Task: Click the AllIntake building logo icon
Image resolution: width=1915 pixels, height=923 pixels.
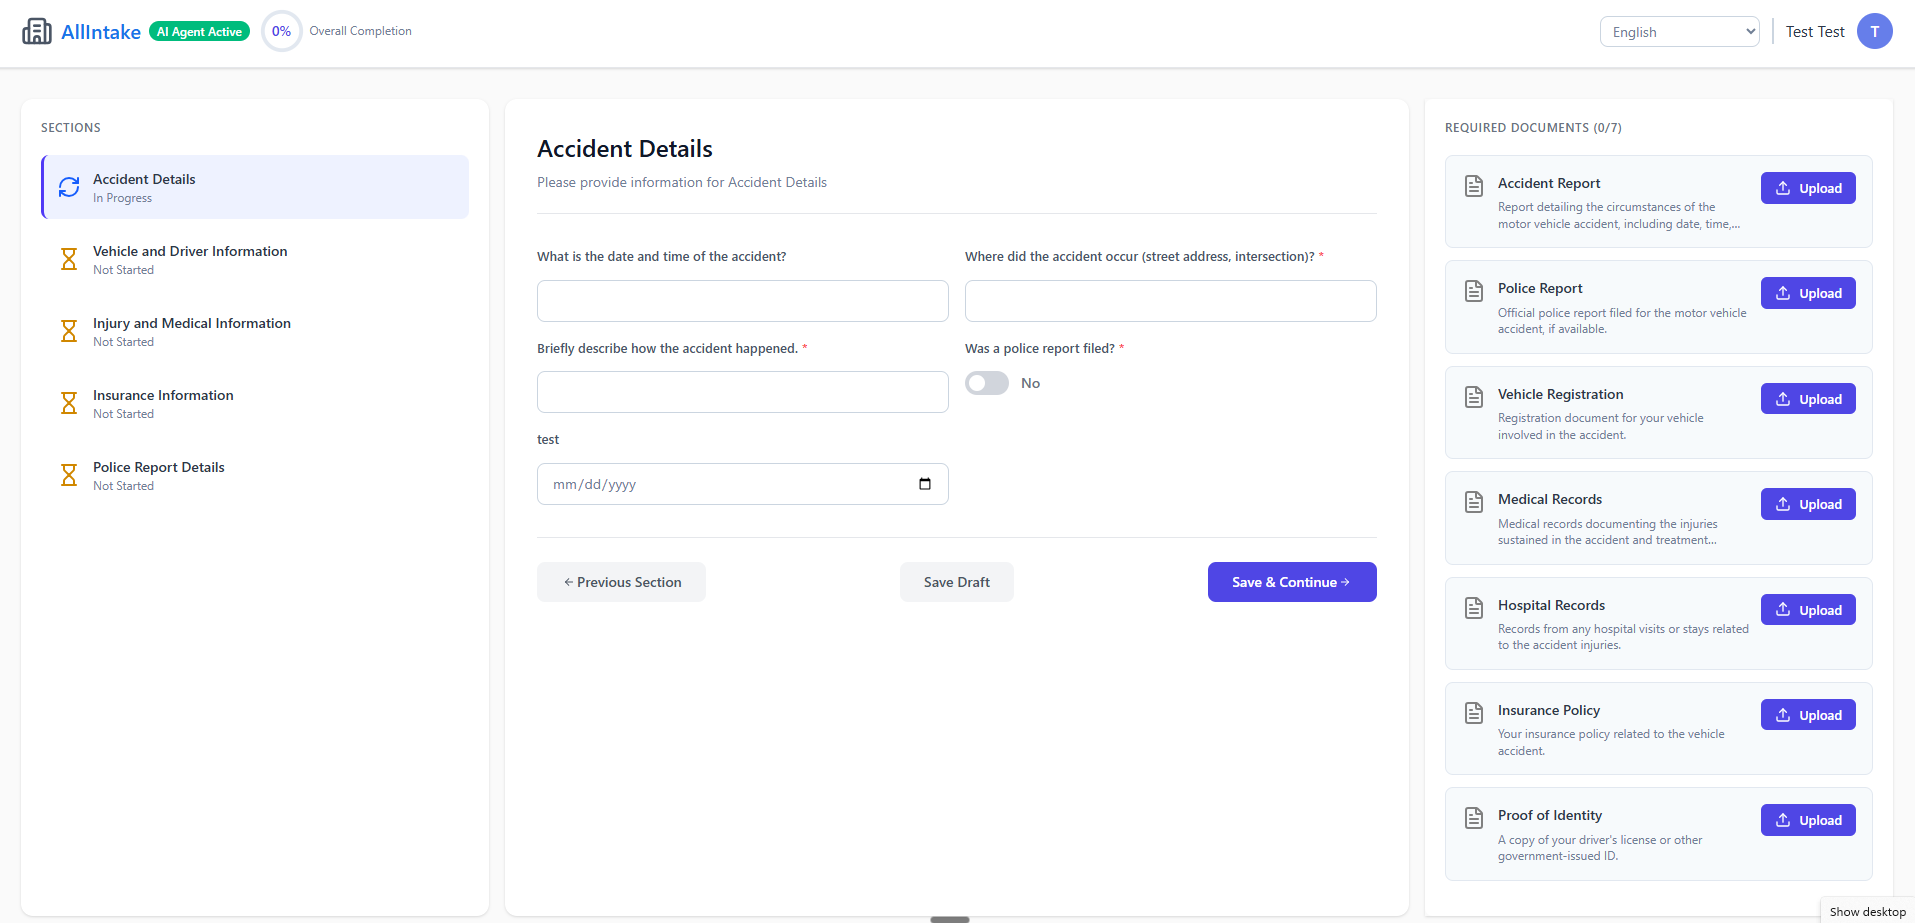Action: 37,31
